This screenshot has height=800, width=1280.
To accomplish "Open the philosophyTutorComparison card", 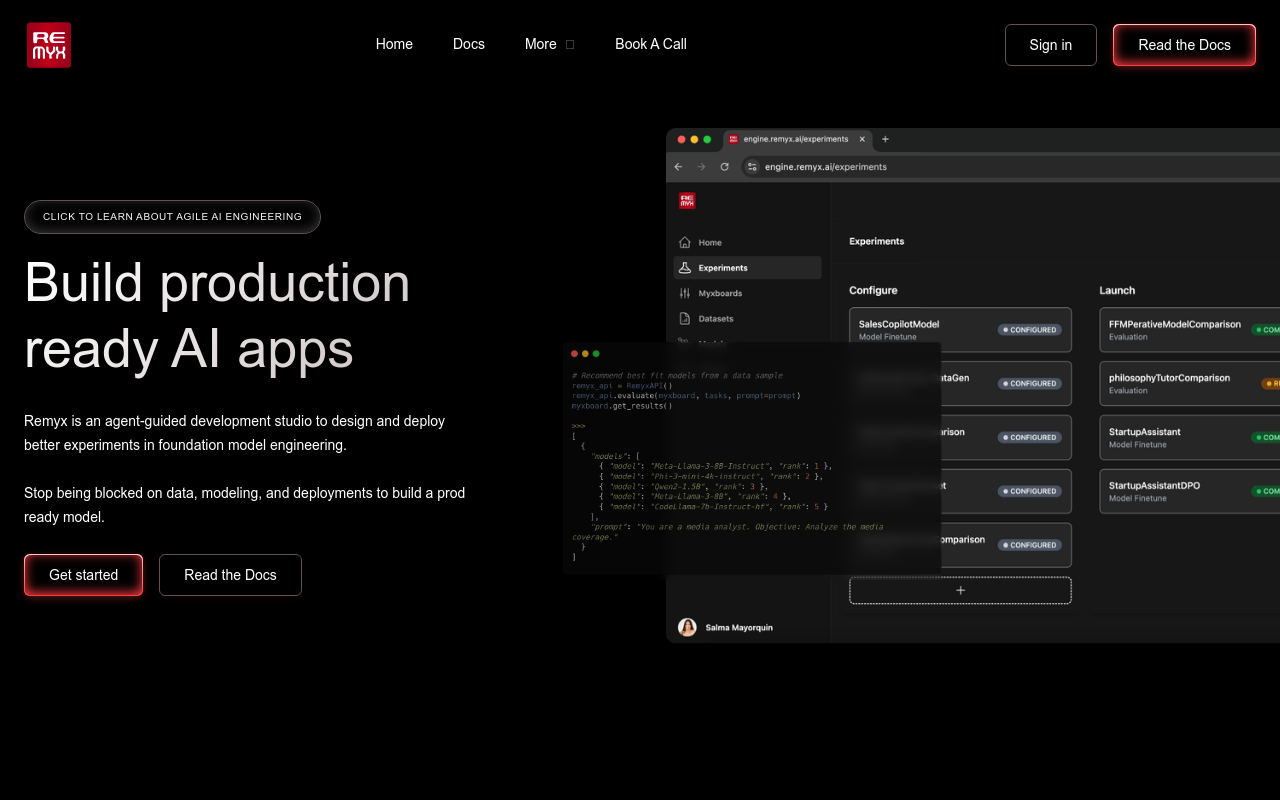I will (x=1189, y=384).
